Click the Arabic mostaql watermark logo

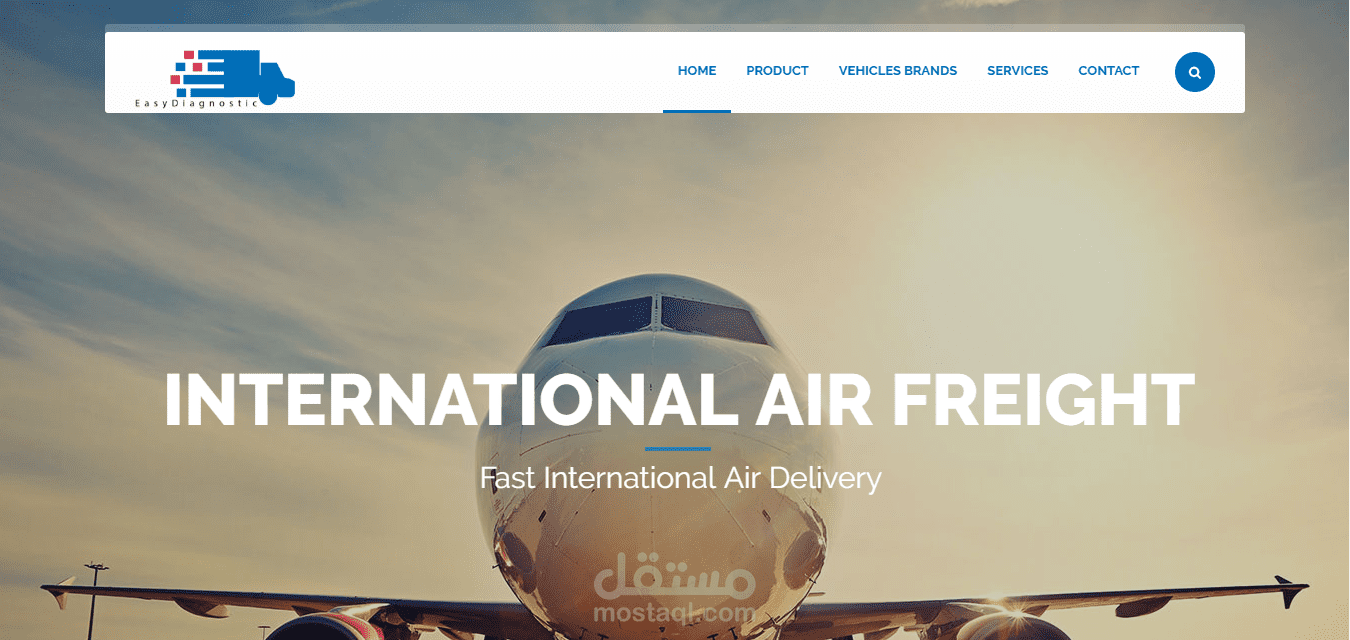click(675, 577)
